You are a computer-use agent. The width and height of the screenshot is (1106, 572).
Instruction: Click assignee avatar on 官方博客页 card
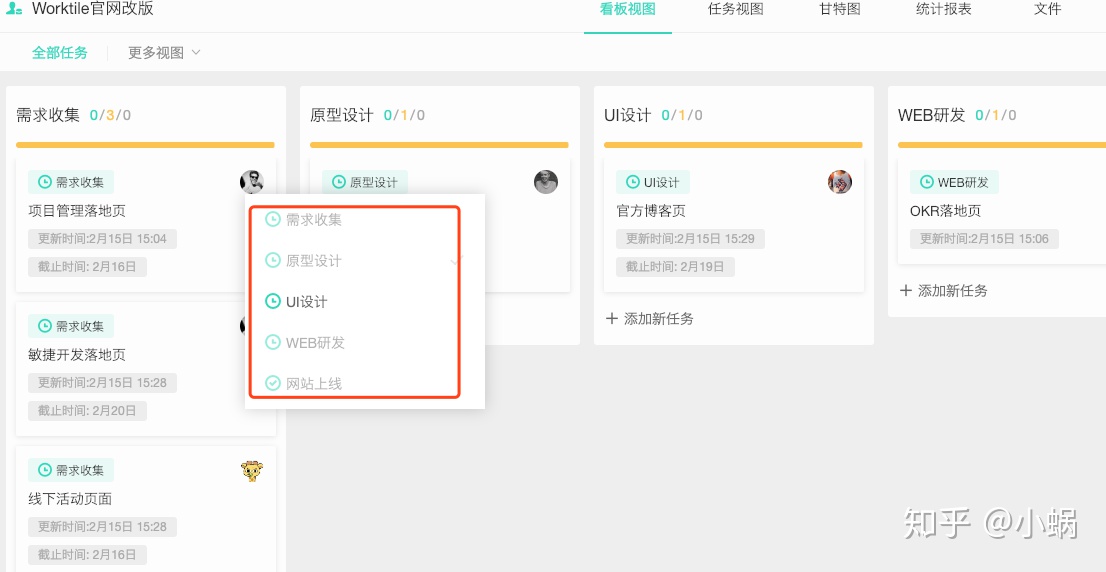(x=840, y=182)
